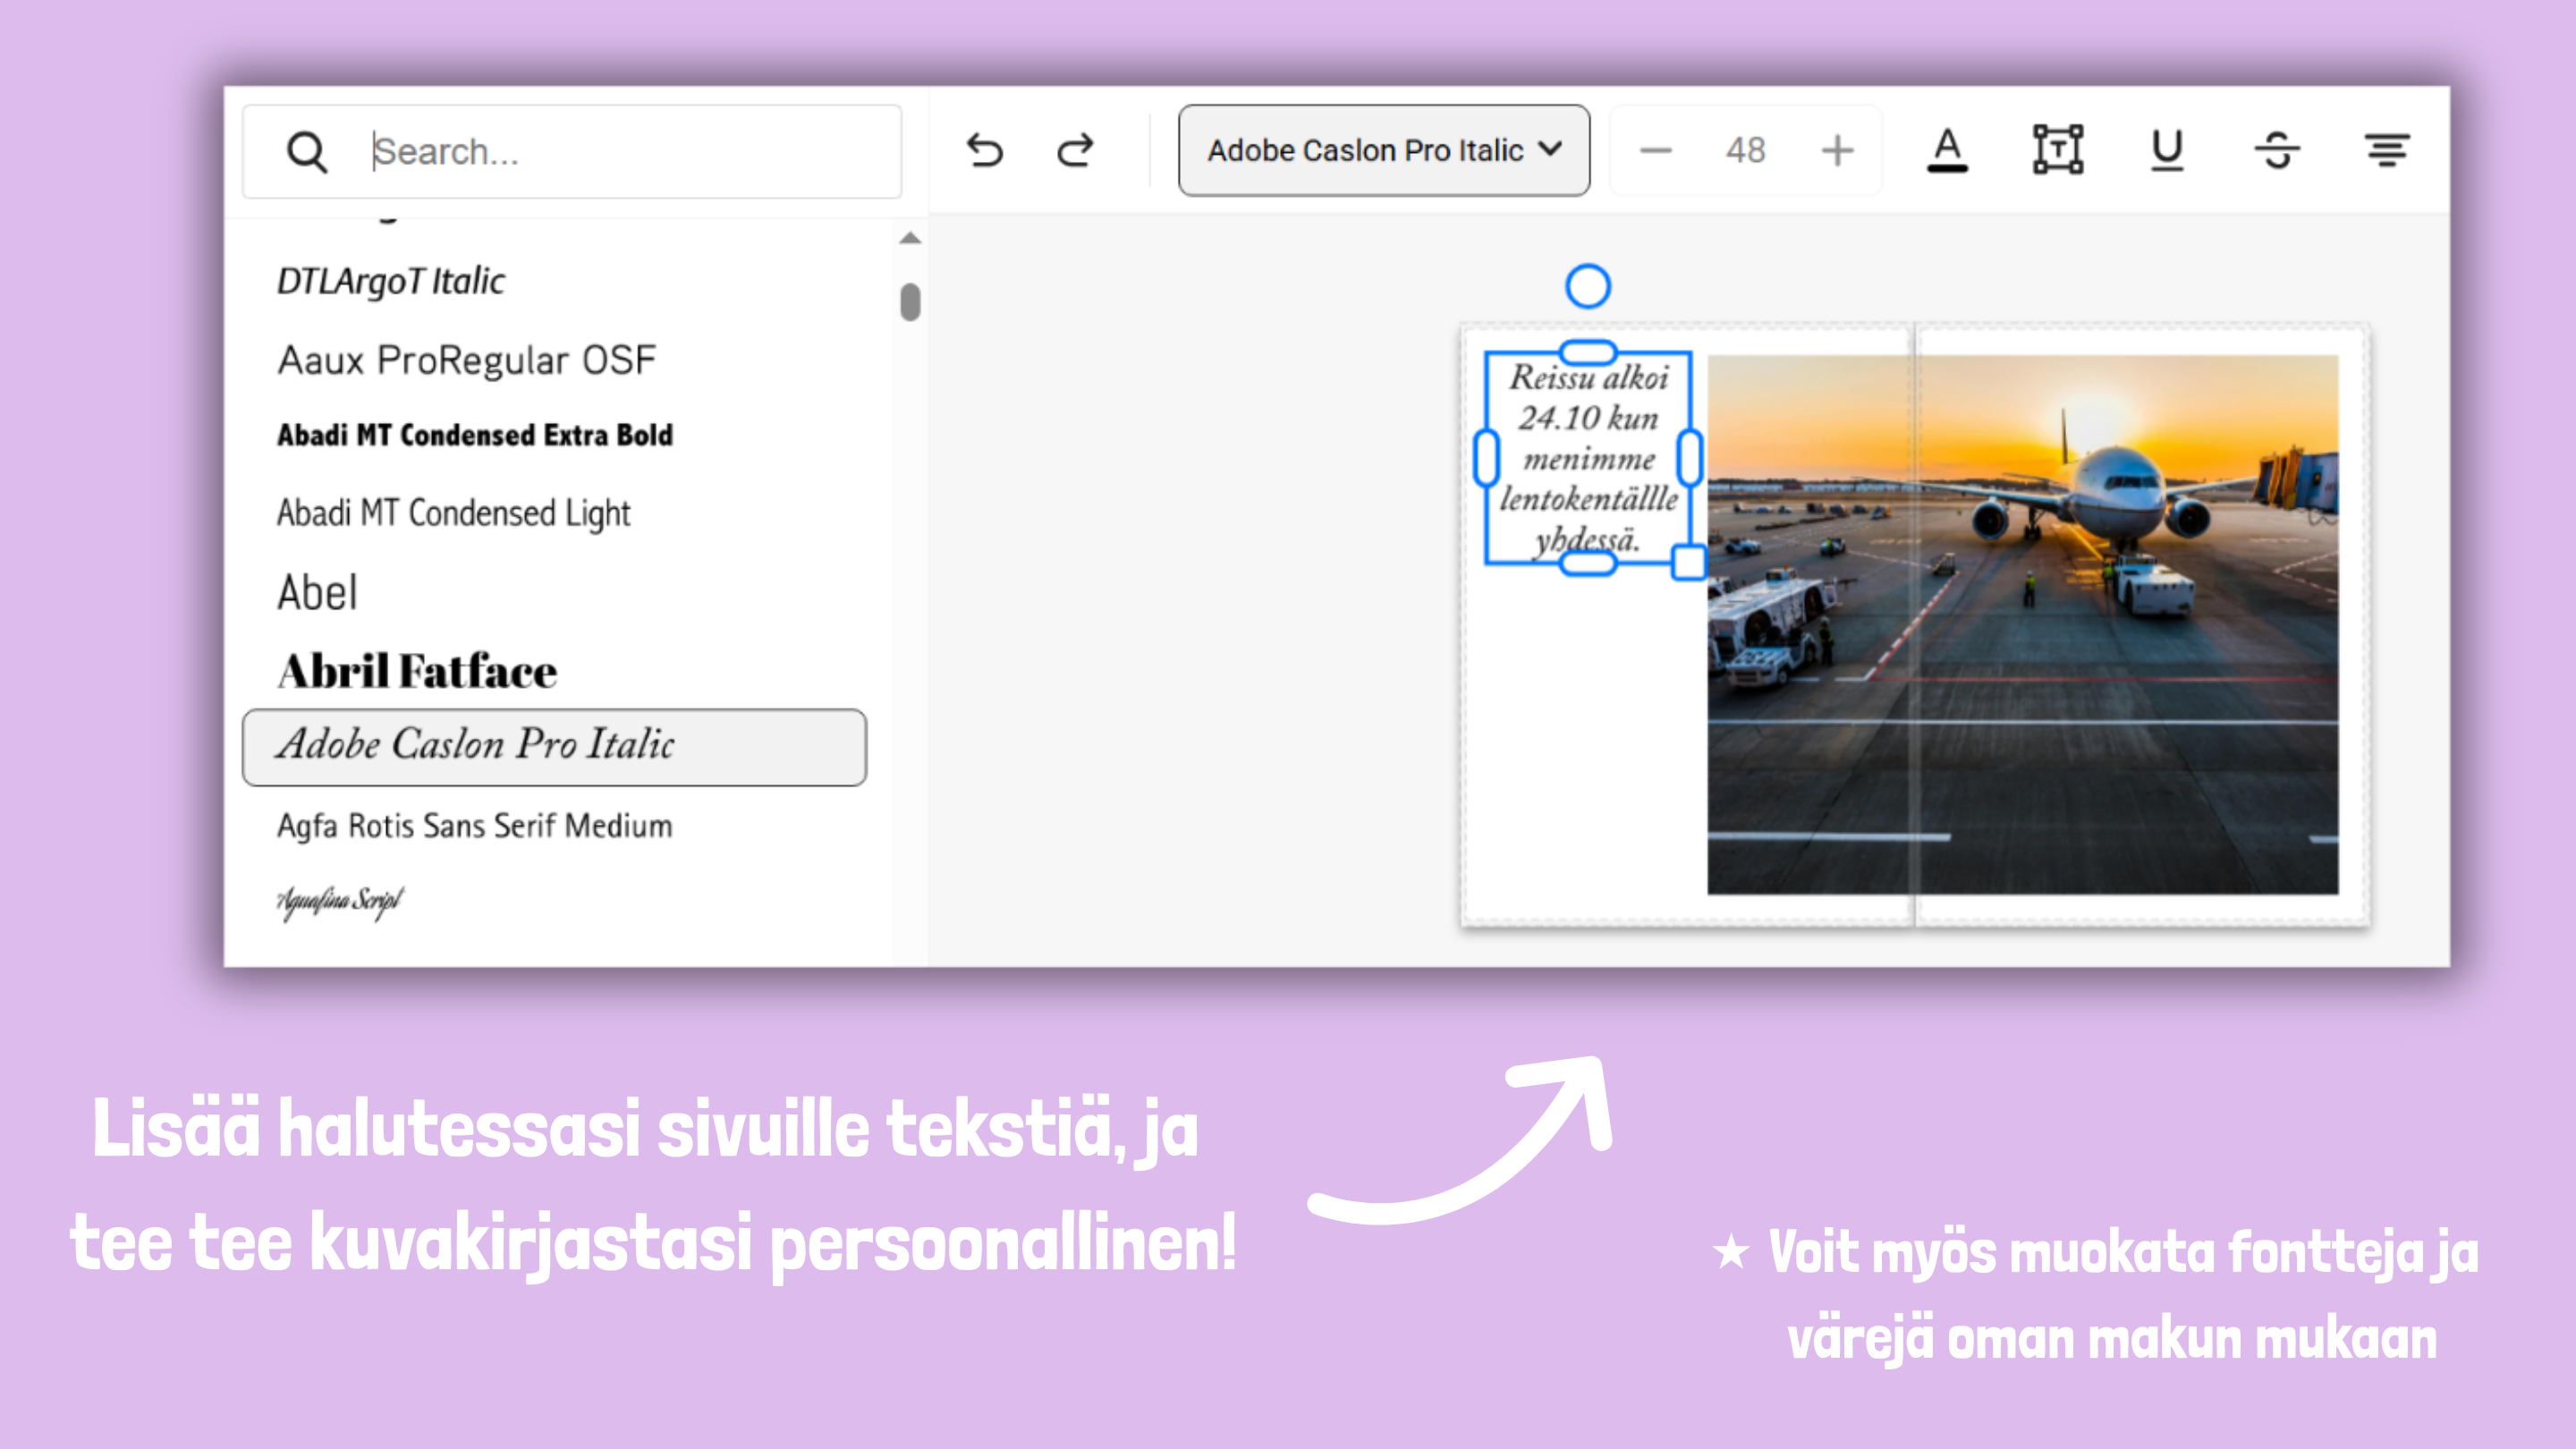Toggle underline formatting
The image size is (2576, 1449).
[x=2166, y=151]
